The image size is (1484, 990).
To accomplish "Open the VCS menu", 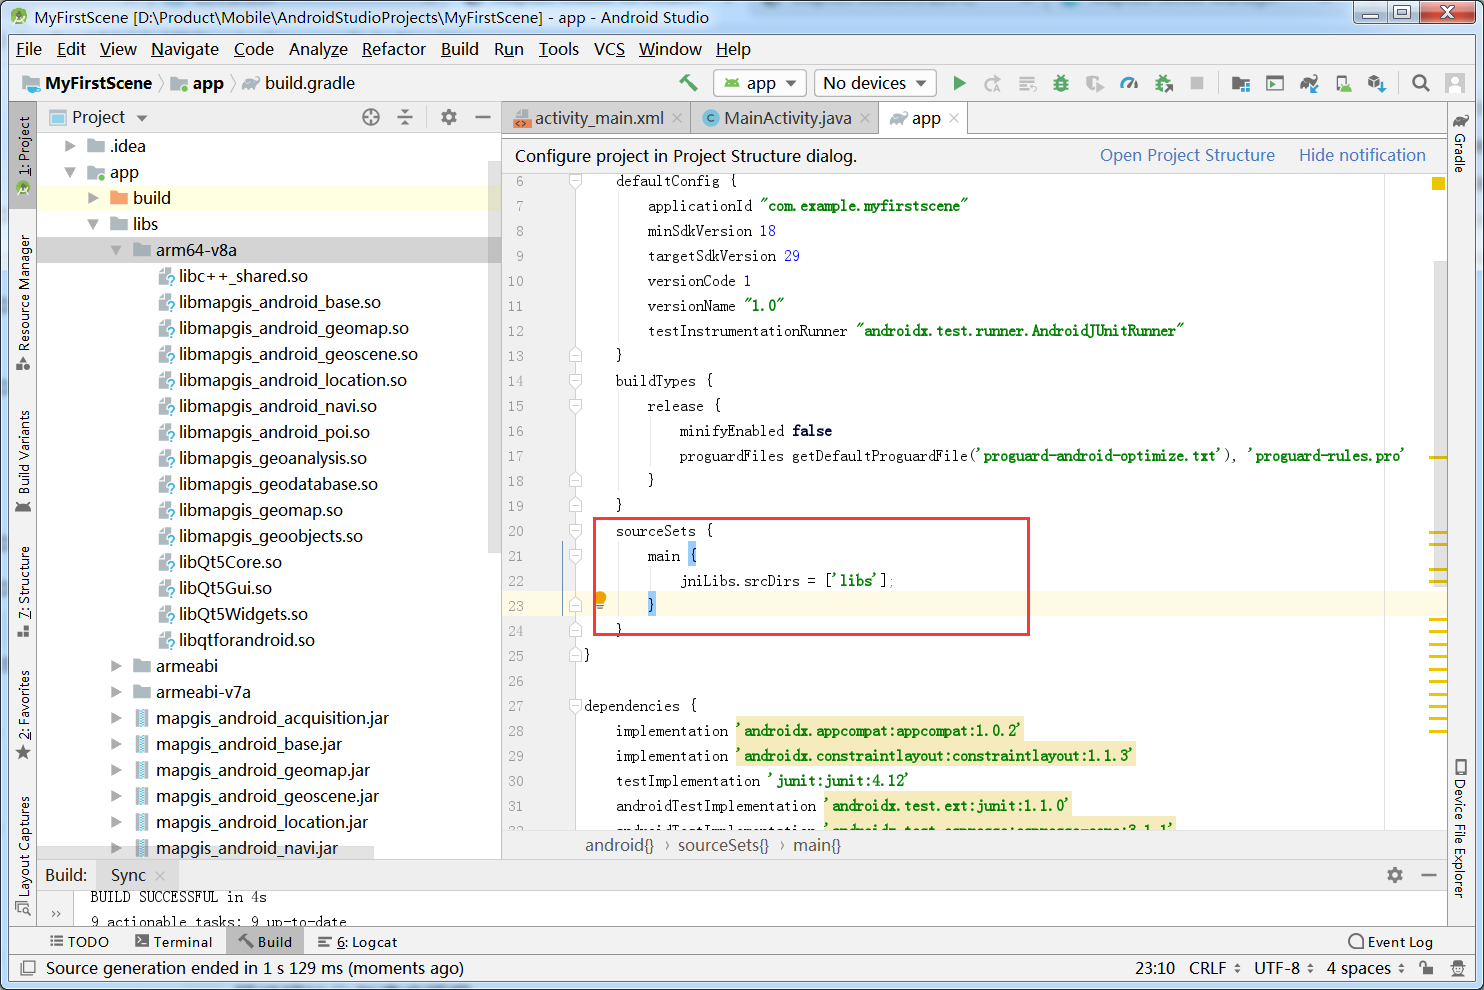I will (x=609, y=49).
